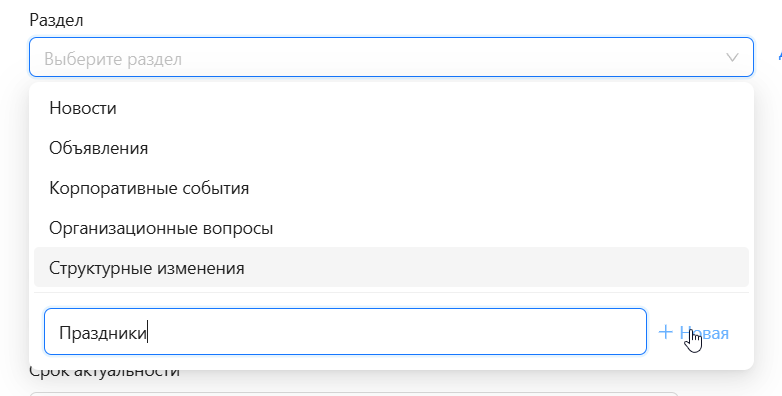Image resolution: width=782 pixels, height=396 pixels.
Task: Click the cut-off blue link at right edge
Action: coord(780,56)
